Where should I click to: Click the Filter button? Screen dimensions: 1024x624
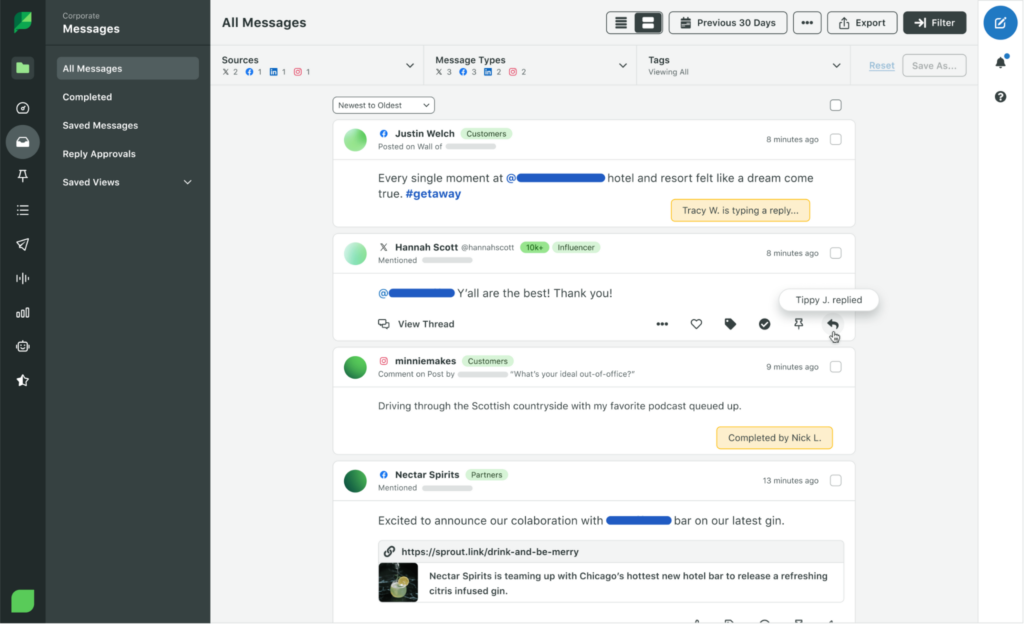click(935, 23)
